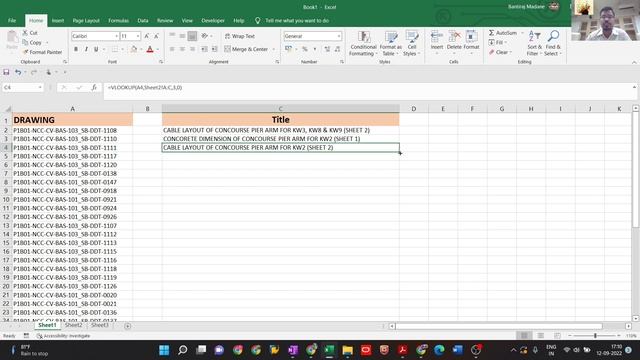
Task: Click the Save icon in quick access toolbar
Action: coord(6,72)
